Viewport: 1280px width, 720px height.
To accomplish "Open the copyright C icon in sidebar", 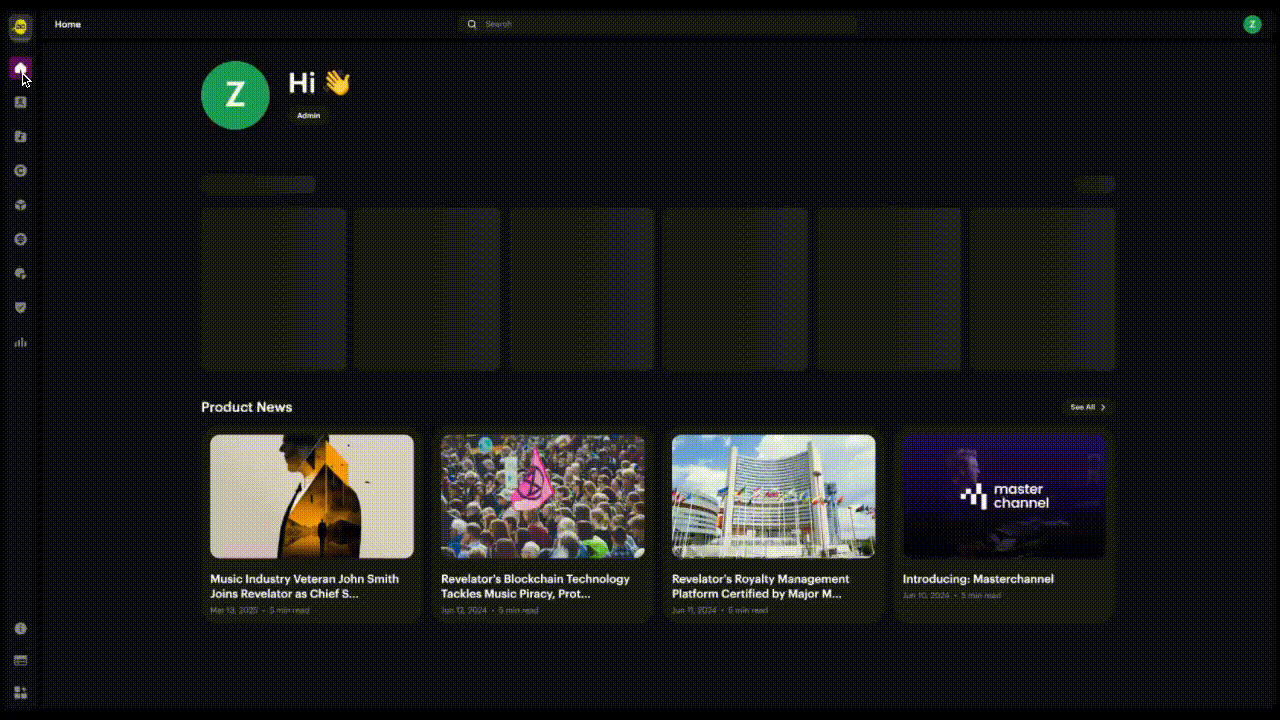I will click(x=20, y=171).
